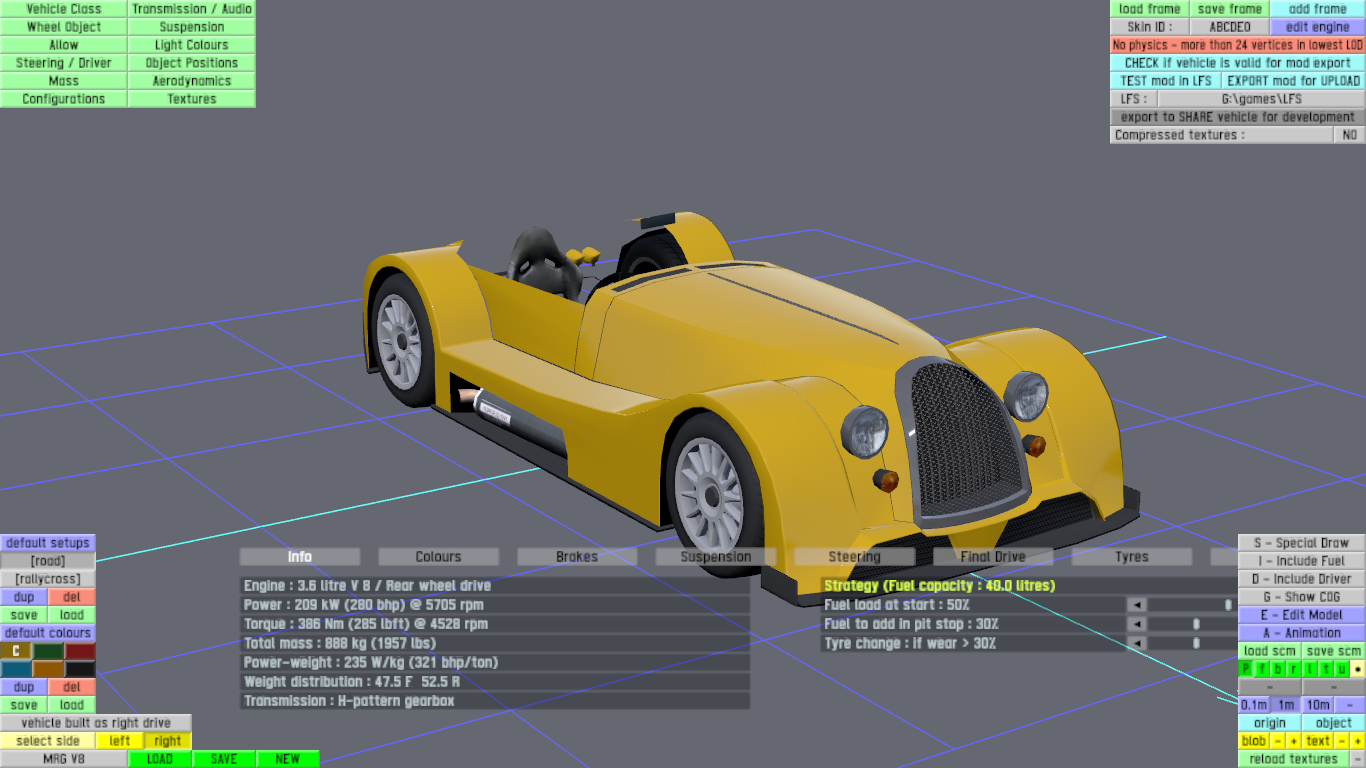Click the add frame button
Screen dimensions: 1366x768
pos(1318,9)
